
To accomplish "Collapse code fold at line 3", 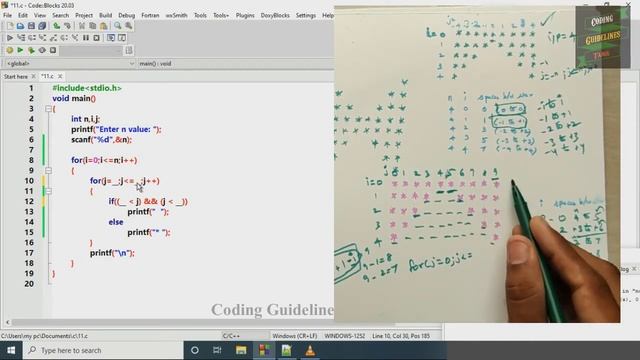I will tap(48, 109).
